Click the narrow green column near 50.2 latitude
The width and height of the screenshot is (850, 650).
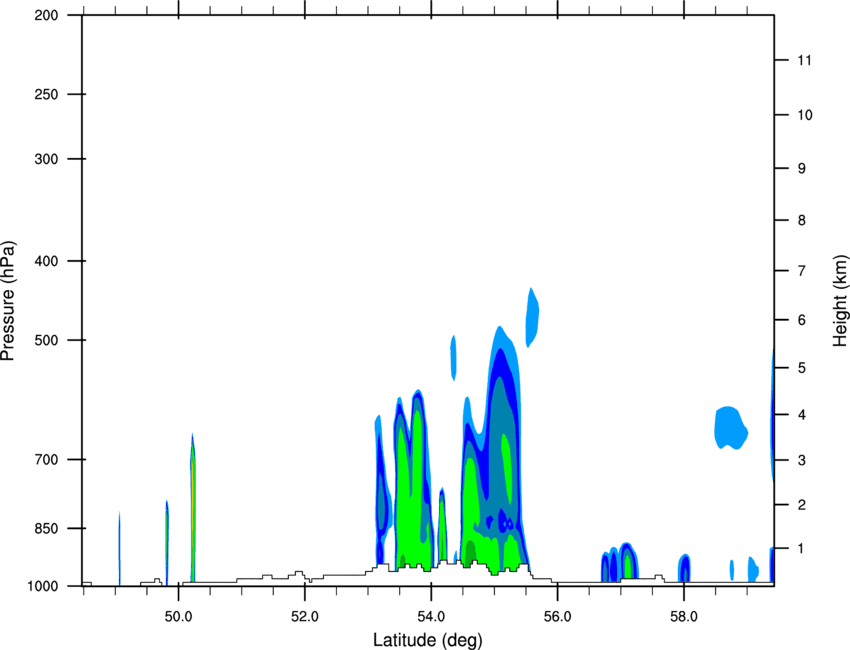[x=192, y=507]
